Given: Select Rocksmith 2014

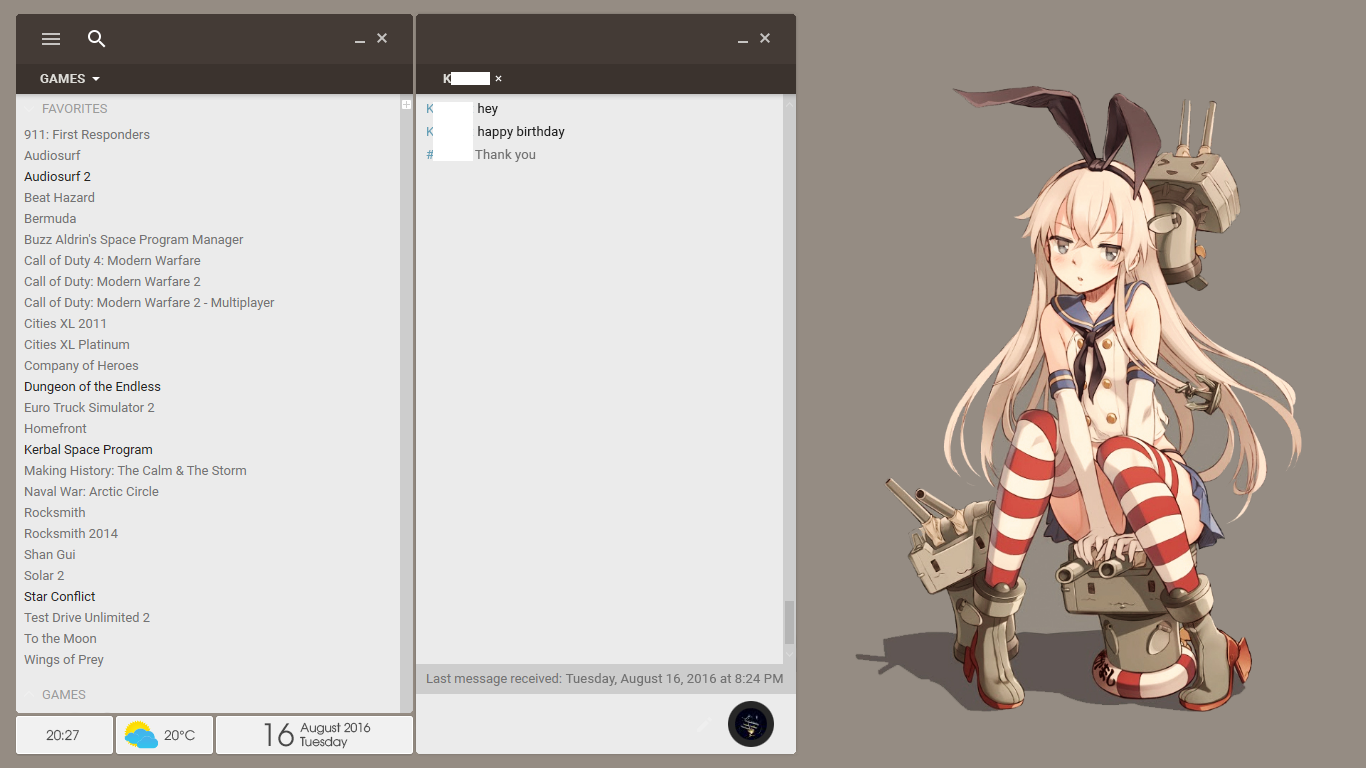Looking at the screenshot, I should [71, 534].
